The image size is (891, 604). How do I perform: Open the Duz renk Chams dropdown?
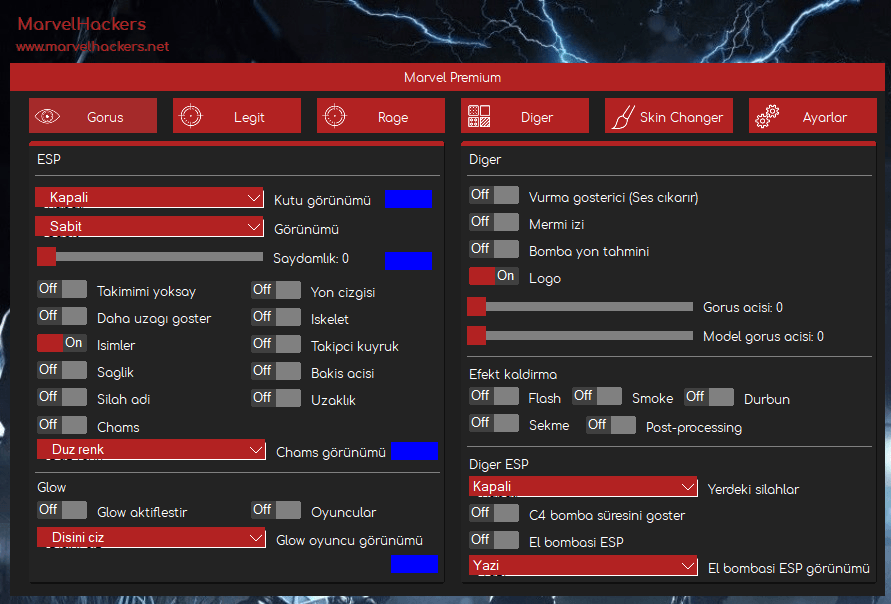tap(151, 449)
